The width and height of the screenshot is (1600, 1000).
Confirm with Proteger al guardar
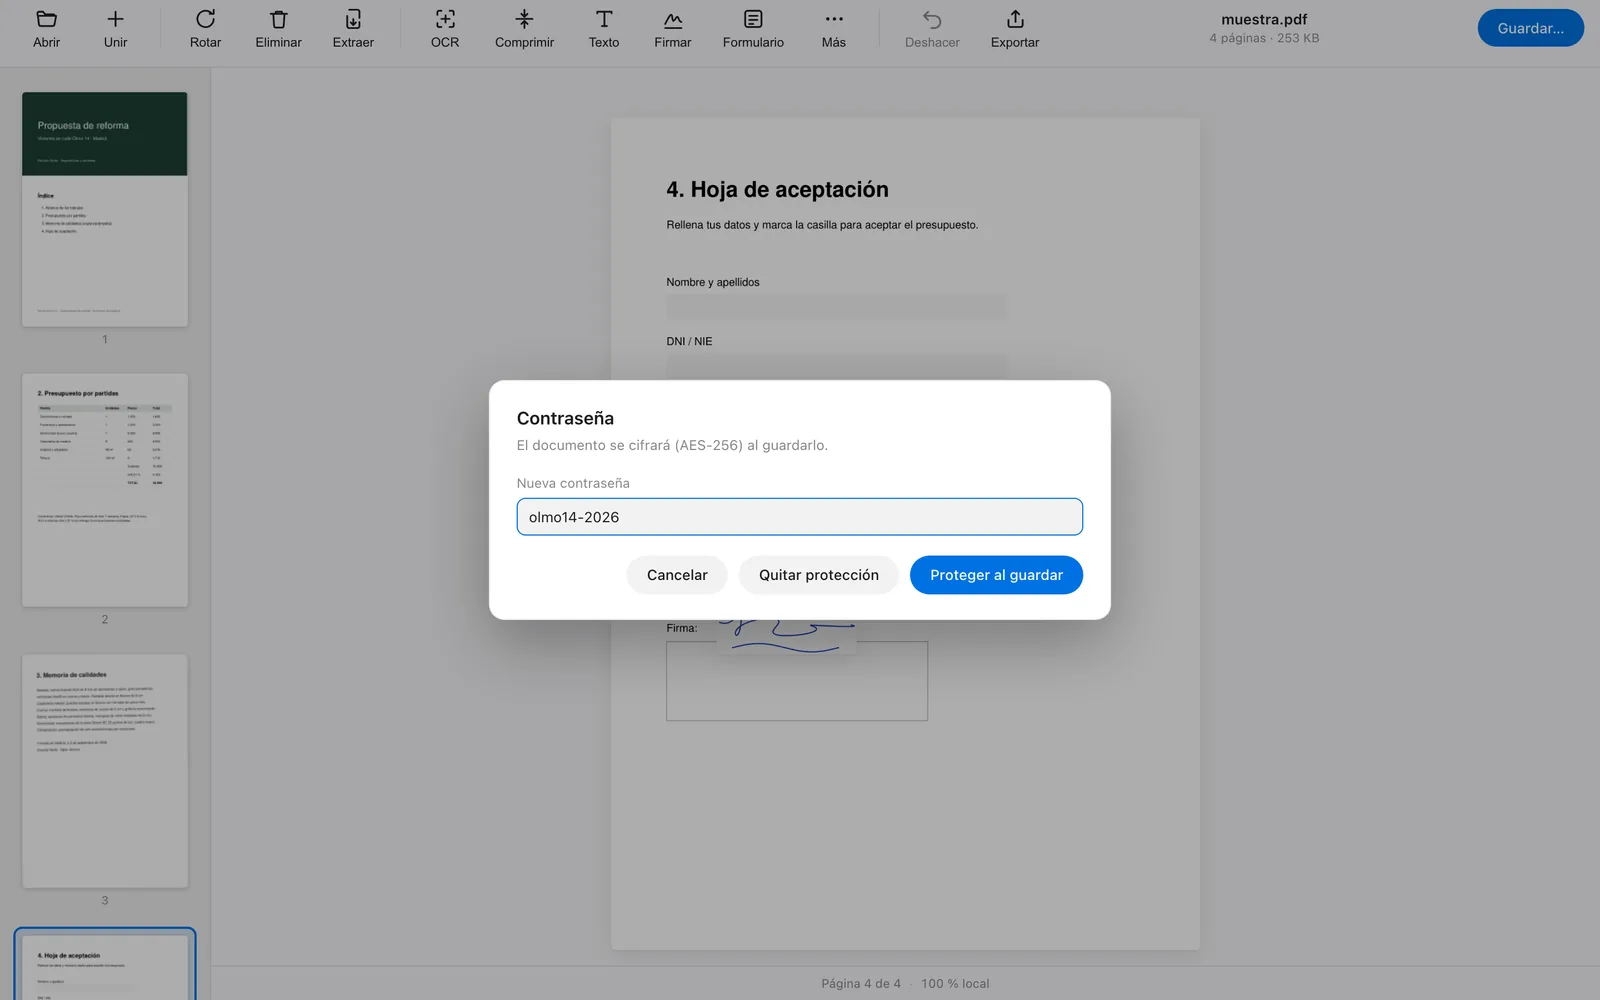click(x=996, y=575)
